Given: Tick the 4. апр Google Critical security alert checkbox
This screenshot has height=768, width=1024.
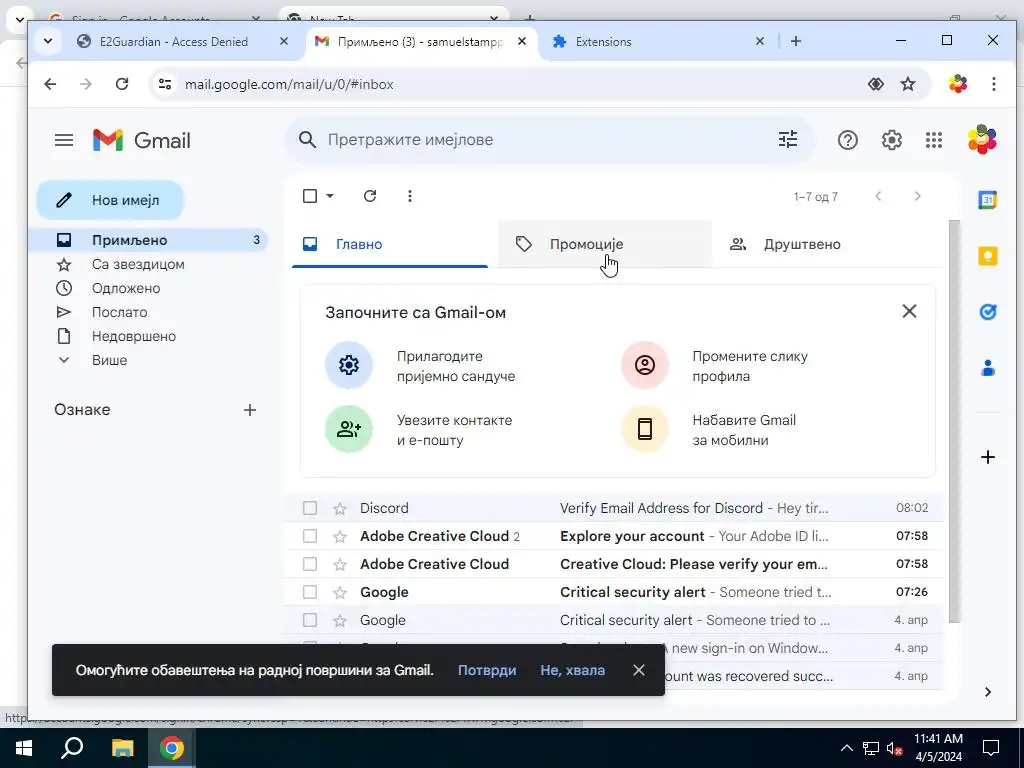Looking at the screenshot, I should tap(310, 620).
